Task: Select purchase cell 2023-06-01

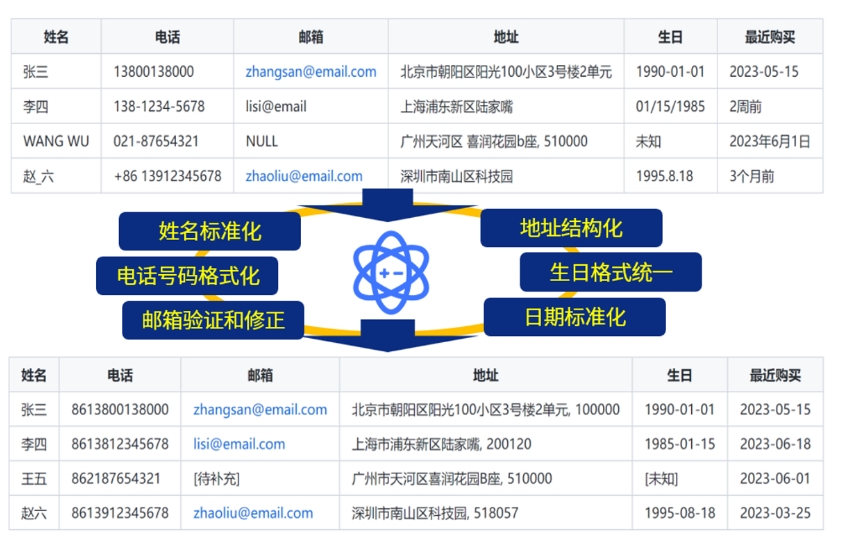Action: click(776, 478)
